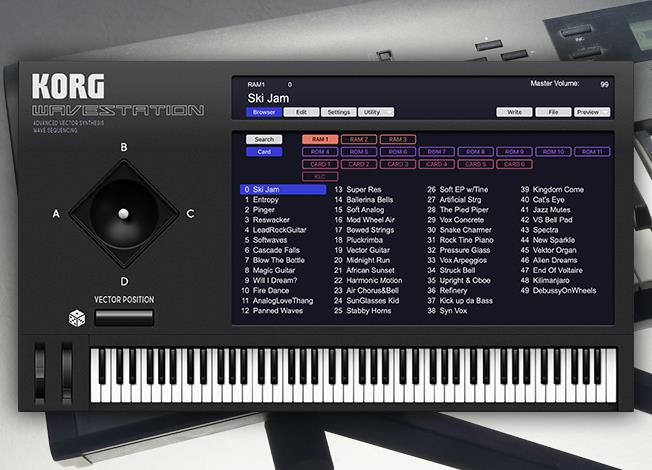Screen dimensions: 652x470
Task: Select the ROM 8 bank
Action: (x=476, y=152)
